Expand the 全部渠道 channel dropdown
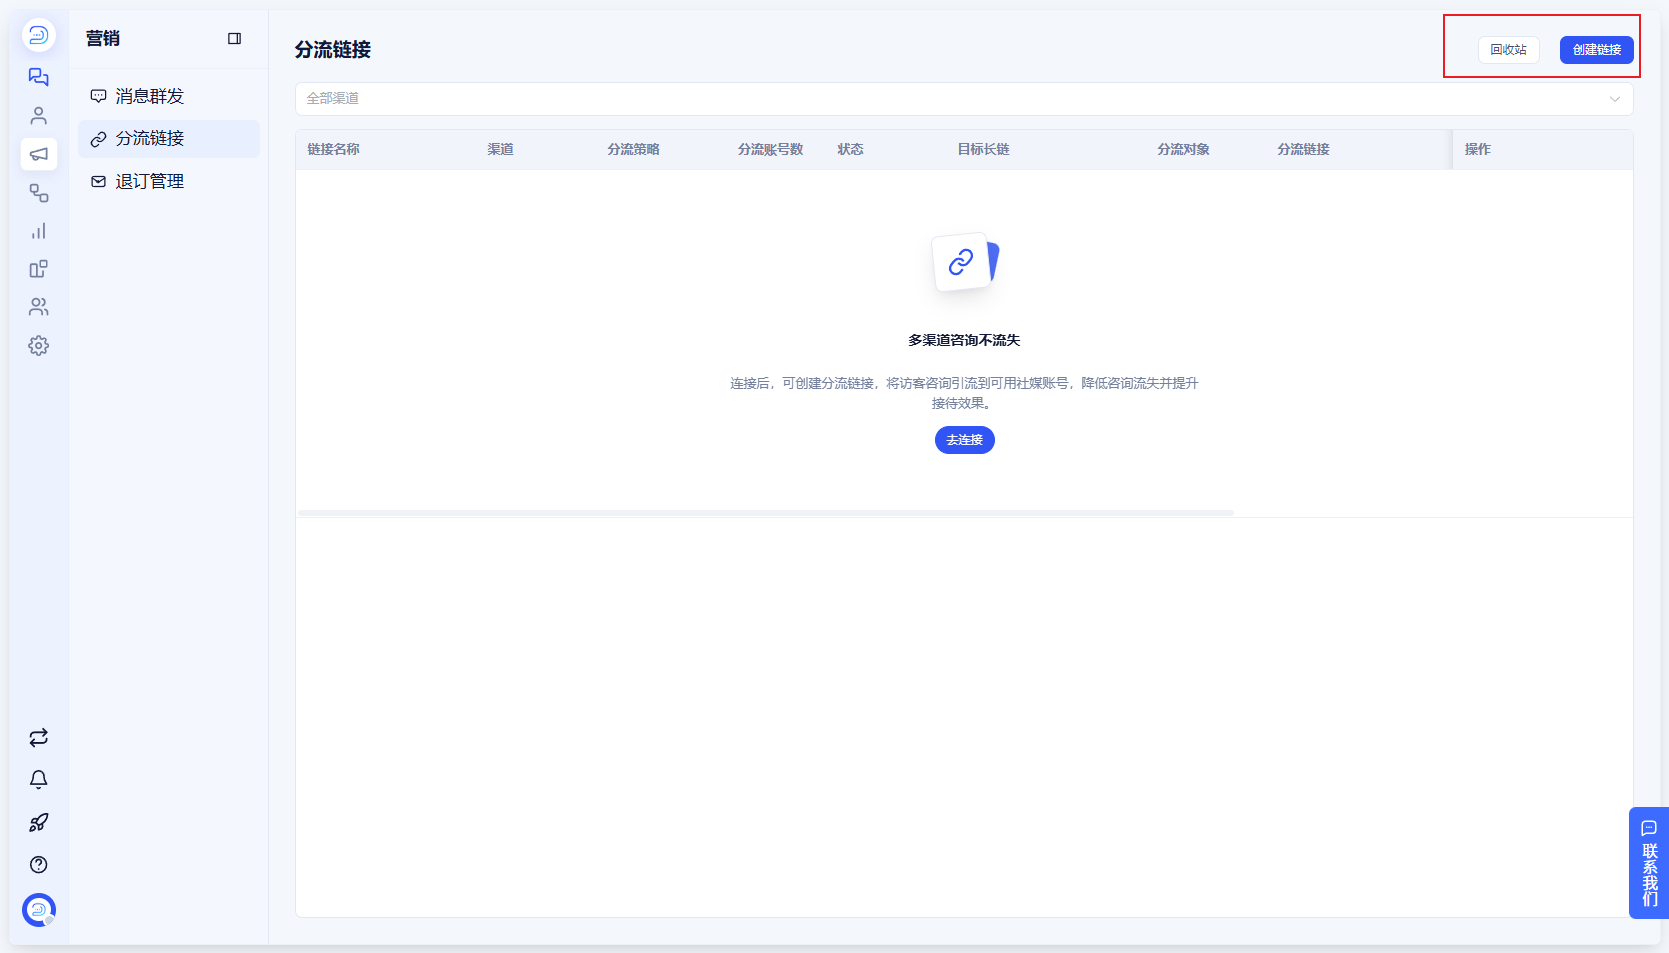The image size is (1669, 953). point(964,98)
